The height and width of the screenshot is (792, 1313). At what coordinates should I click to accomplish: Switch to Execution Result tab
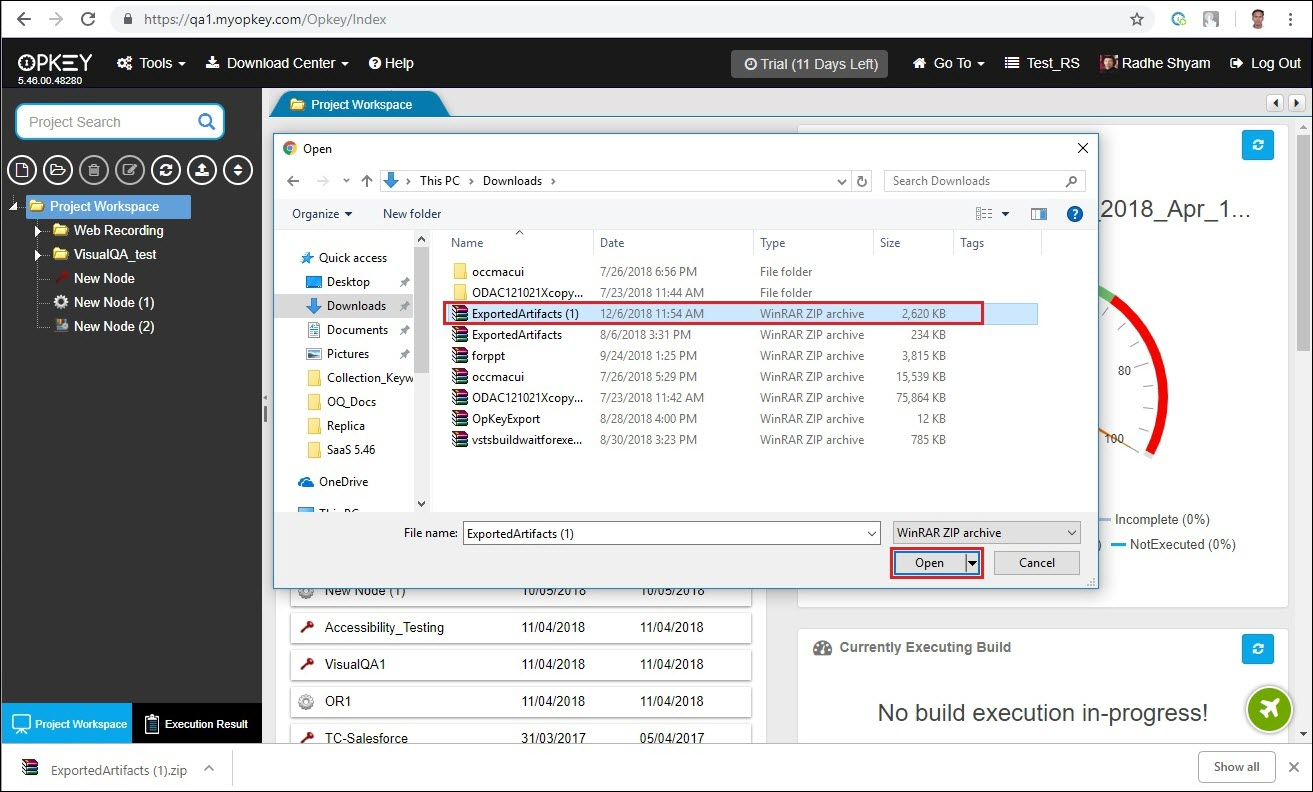196,724
